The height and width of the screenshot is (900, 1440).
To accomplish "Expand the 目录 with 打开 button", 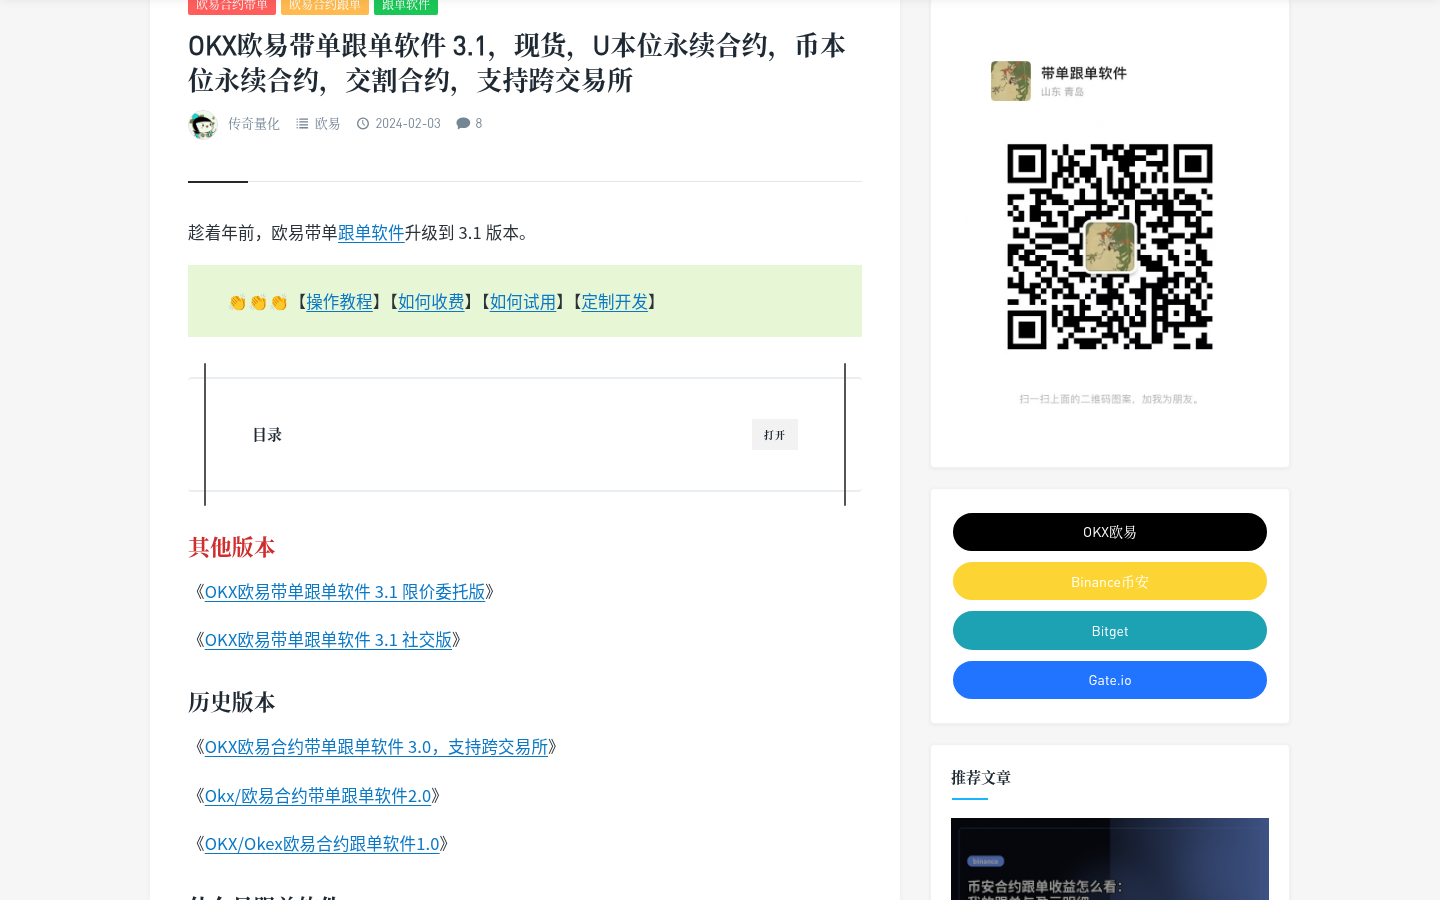I will (775, 435).
